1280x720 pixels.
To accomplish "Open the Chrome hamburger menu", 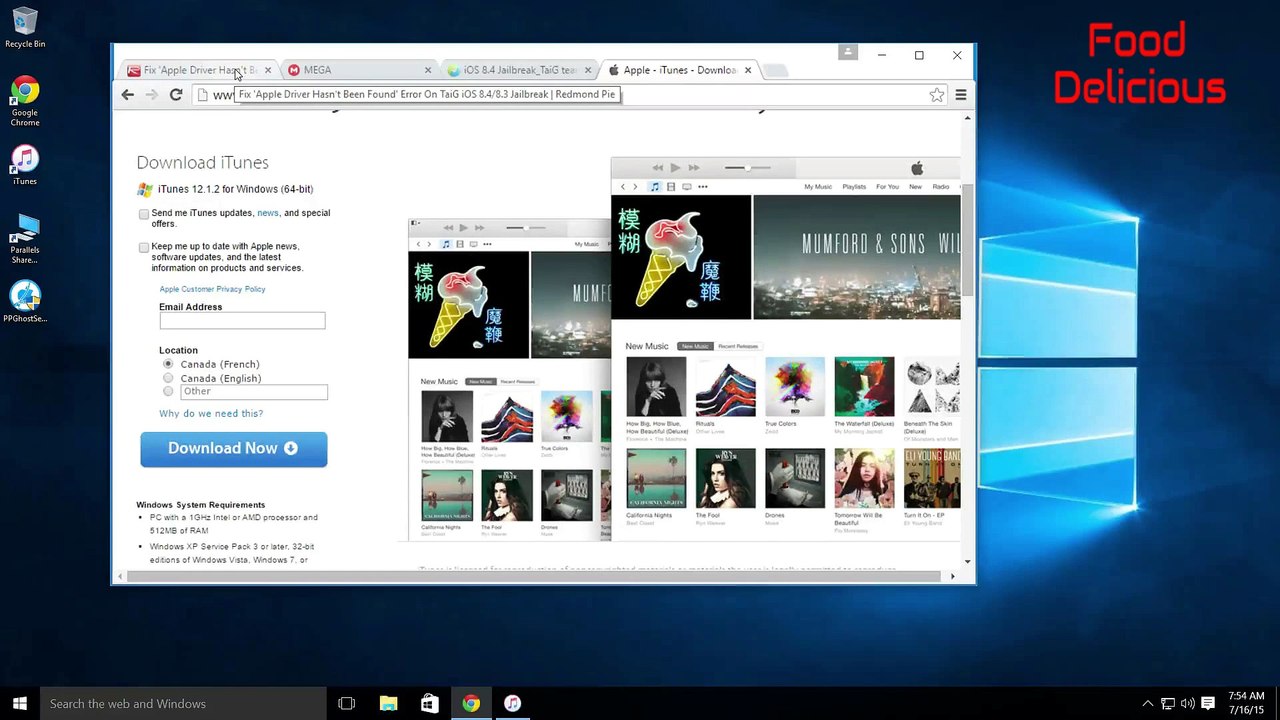I will click(961, 95).
